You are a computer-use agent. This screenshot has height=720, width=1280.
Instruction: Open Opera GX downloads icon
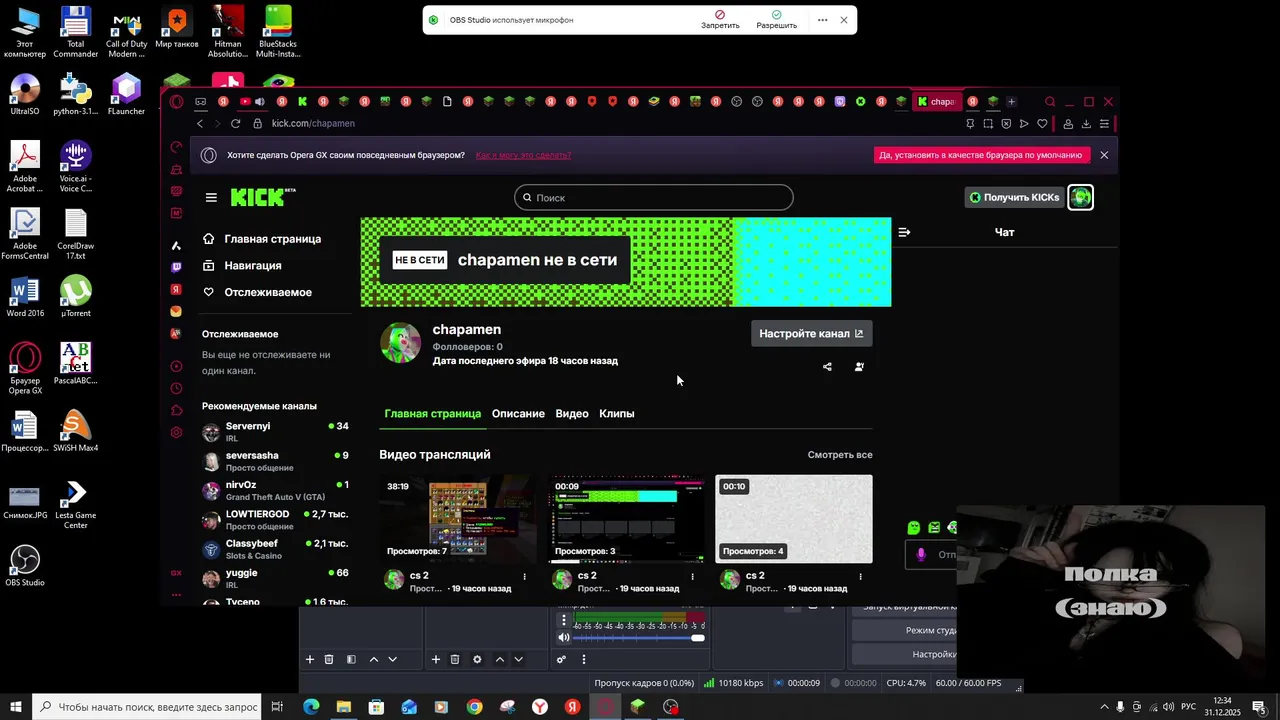point(1086,124)
